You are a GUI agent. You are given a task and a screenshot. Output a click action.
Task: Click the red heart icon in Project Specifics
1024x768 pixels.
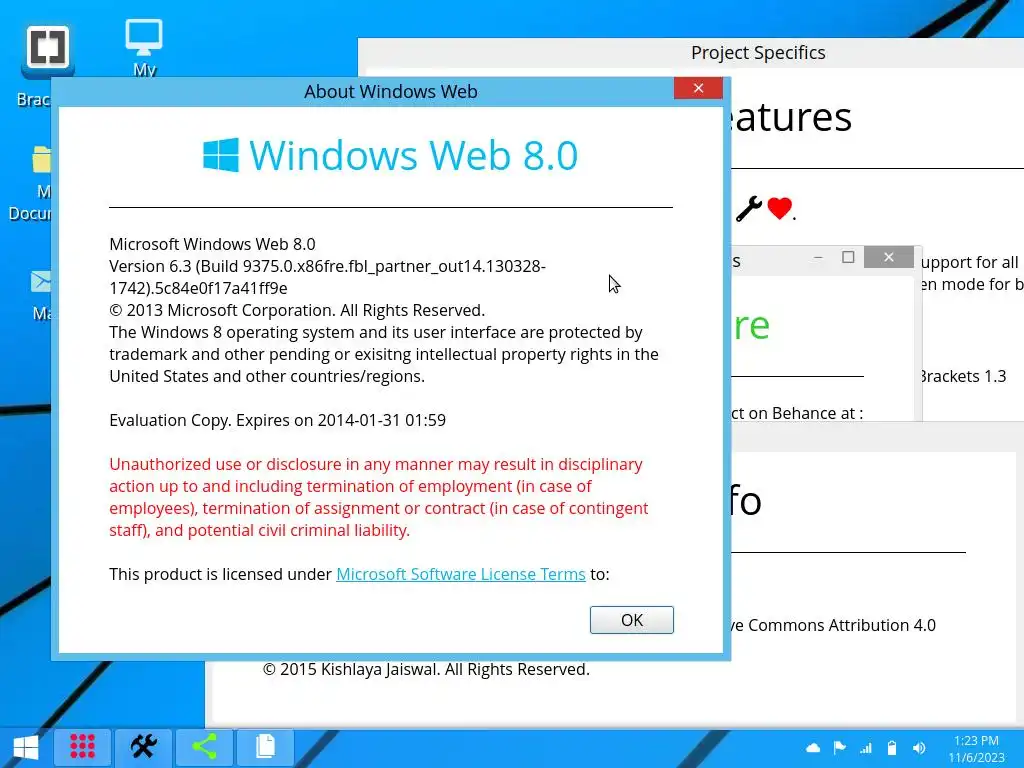pos(780,208)
